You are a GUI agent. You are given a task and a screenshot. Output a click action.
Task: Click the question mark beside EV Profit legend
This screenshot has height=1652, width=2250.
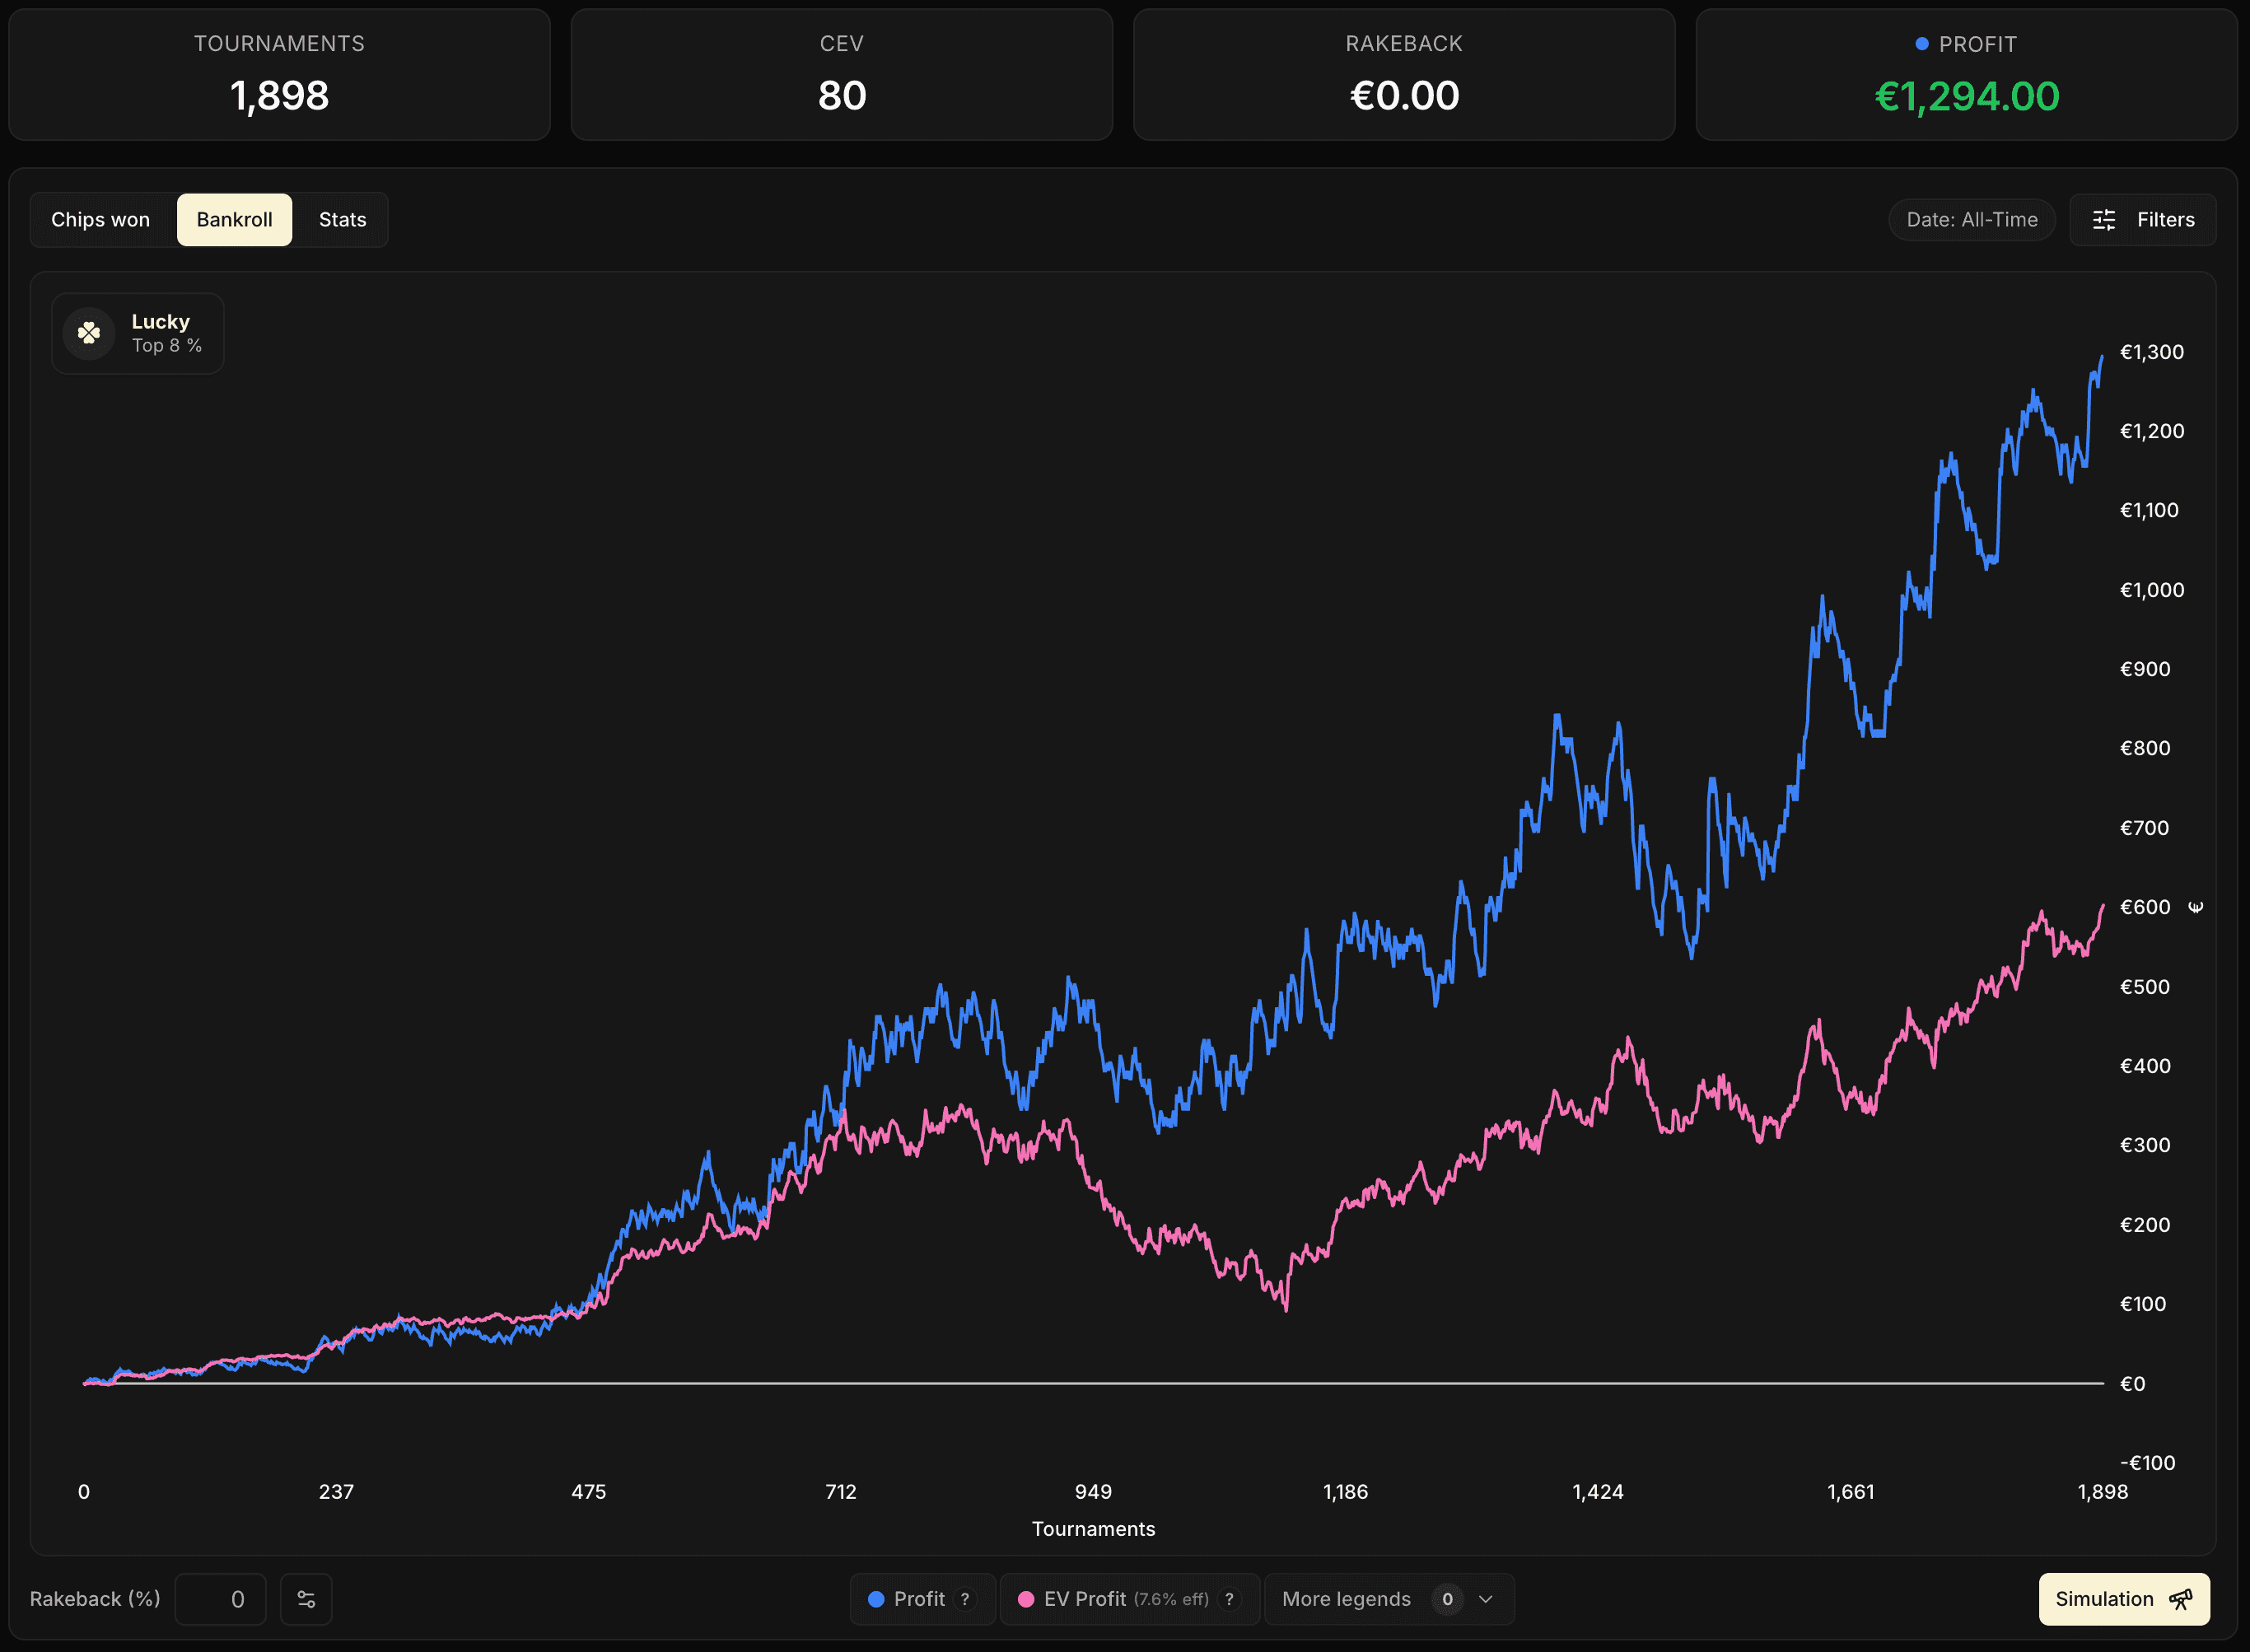tap(1229, 1599)
